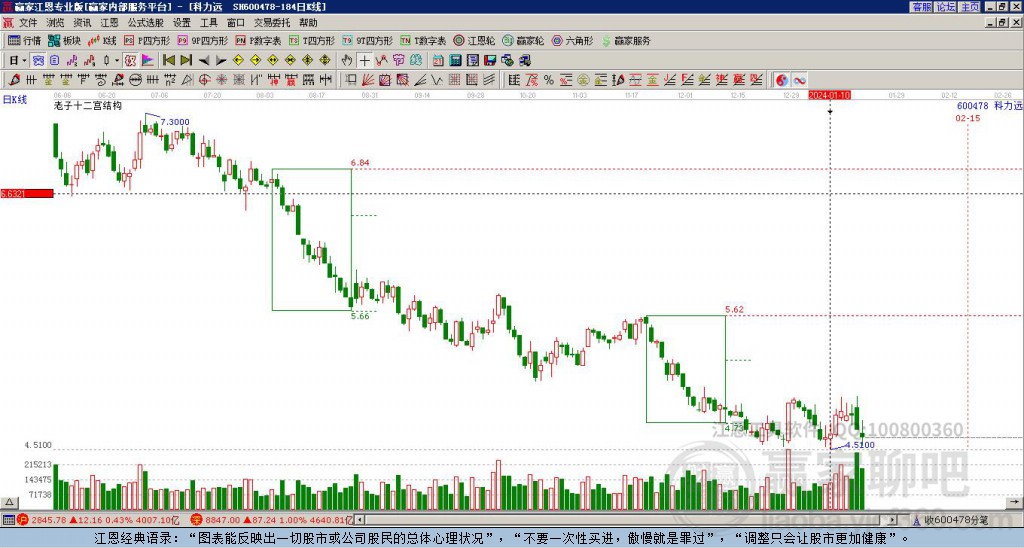Click the up-triangle button at chart bottom-left
The width and height of the screenshot is (1024, 548).
click(9, 502)
